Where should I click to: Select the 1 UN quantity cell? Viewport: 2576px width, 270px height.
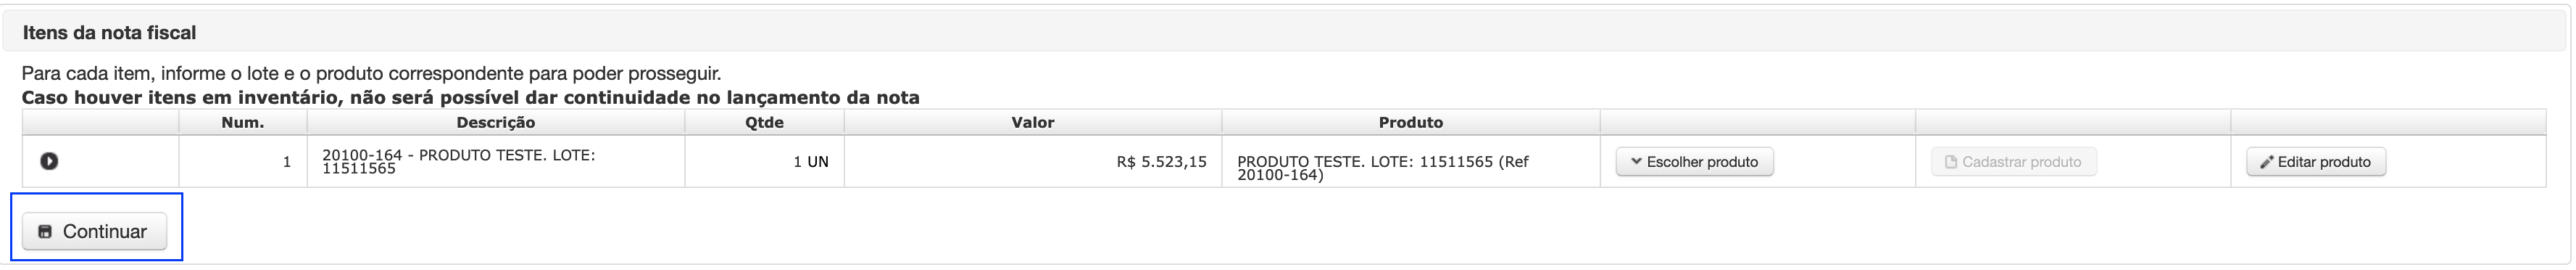coord(765,162)
